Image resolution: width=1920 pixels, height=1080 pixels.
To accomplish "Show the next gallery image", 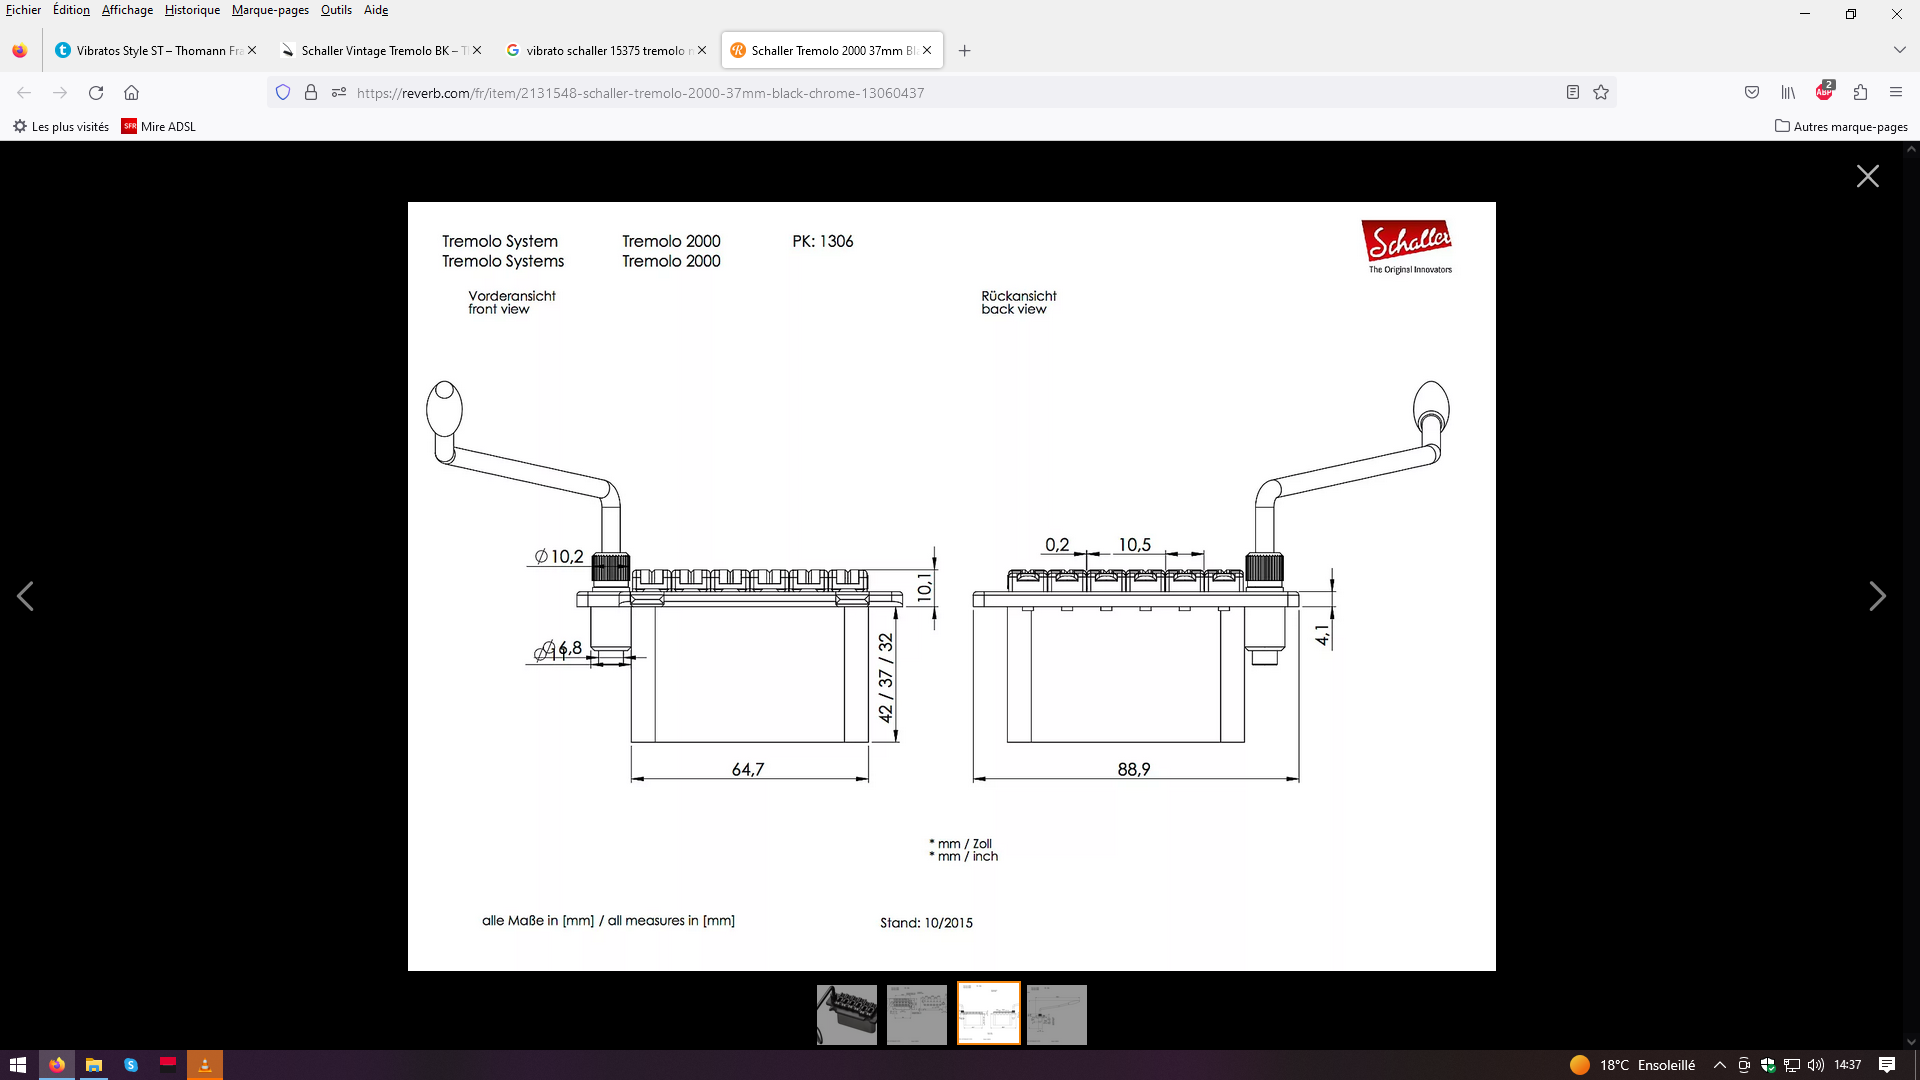I will (1877, 596).
